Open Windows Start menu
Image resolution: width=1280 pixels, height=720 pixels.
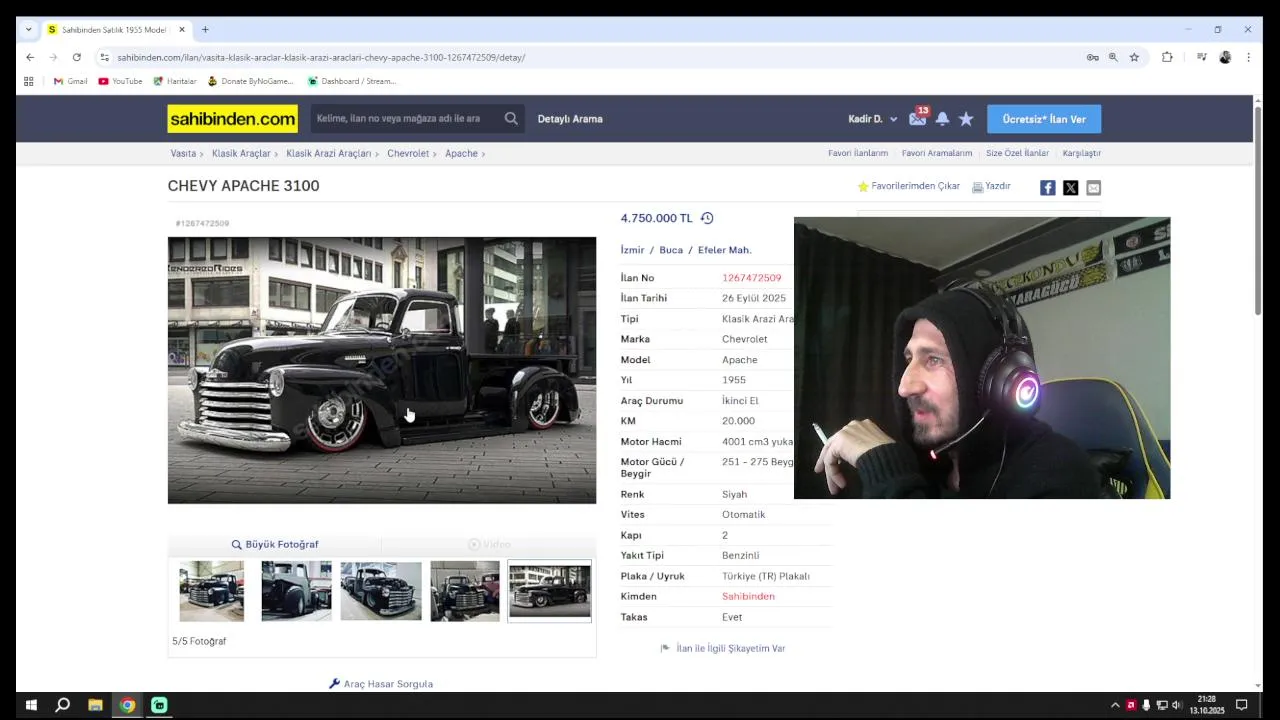31,705
